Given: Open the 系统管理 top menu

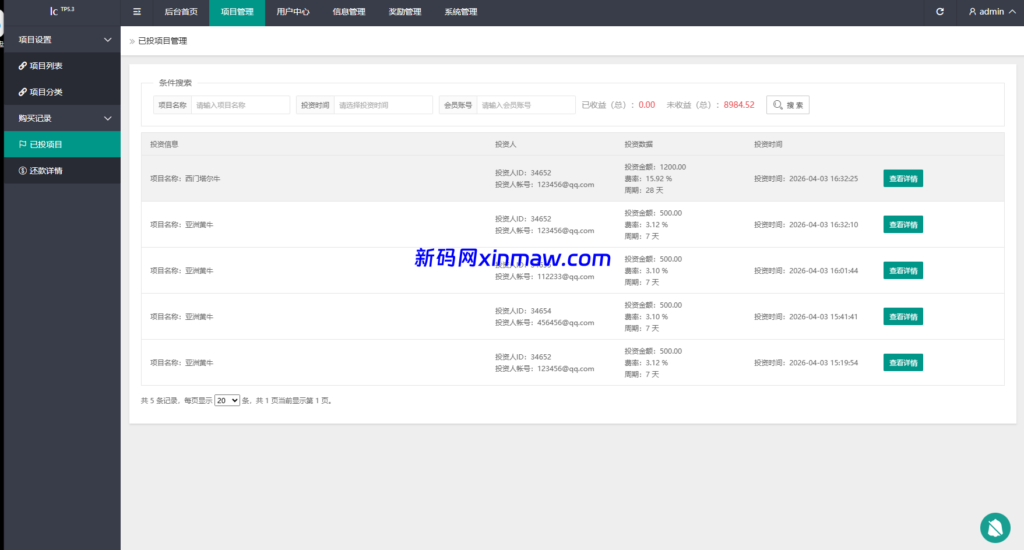Looking at the screenshot, I should (x=461, y=12).
